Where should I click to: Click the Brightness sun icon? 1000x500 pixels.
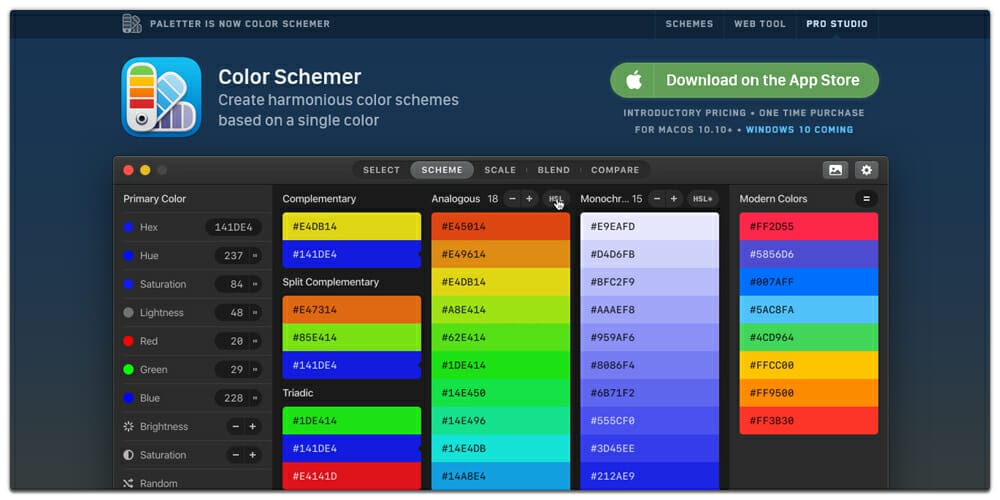tap(128, 427)
